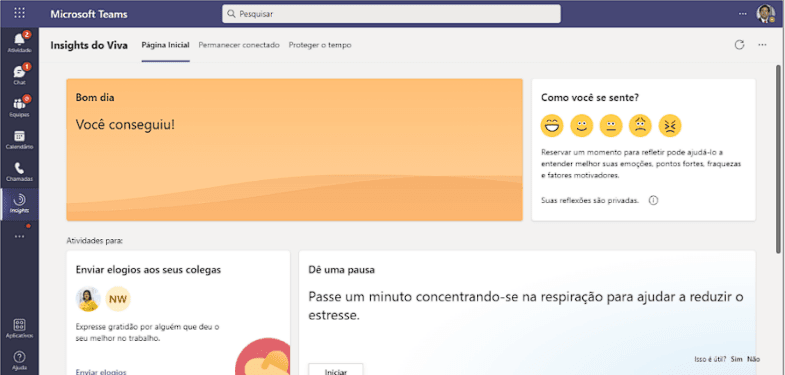
Task: Open Equipes in the sidebar
Action: 20,106
